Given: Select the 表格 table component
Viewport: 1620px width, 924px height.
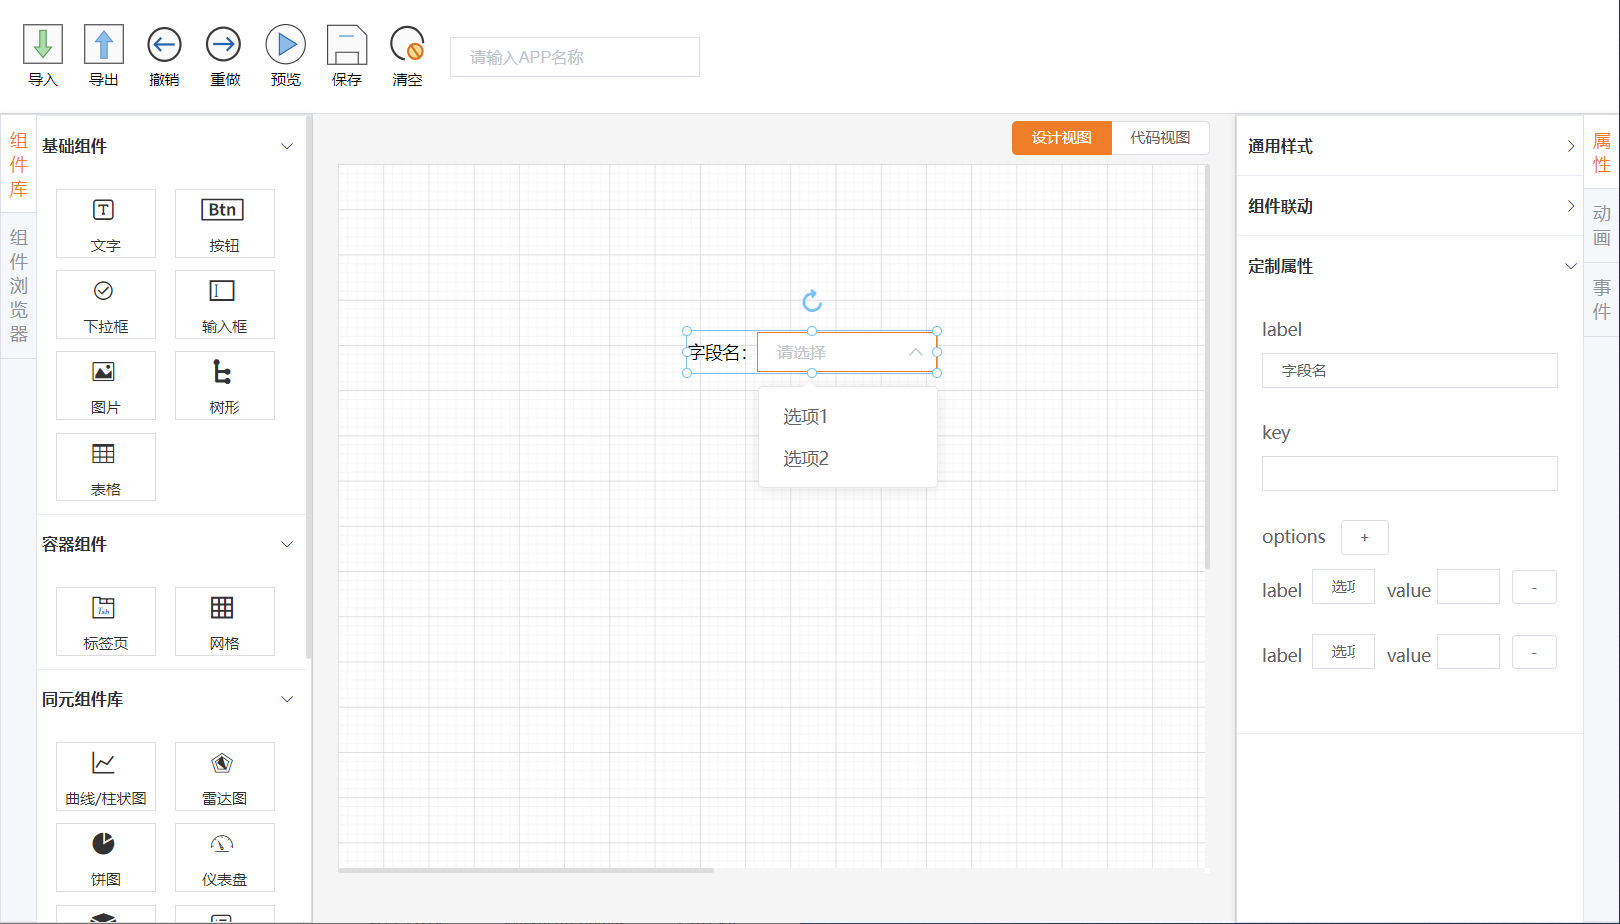Looking at the screenshot, I should (106, 467).
